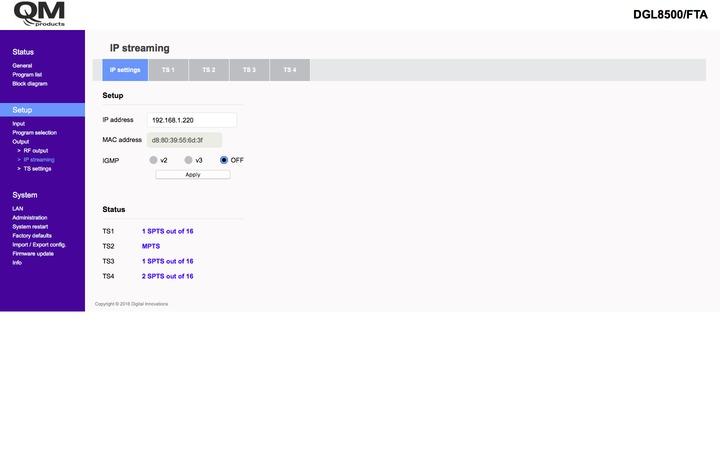Set IGMP to OFF
This screenshot has height=450, width=720.
point(224,160)
